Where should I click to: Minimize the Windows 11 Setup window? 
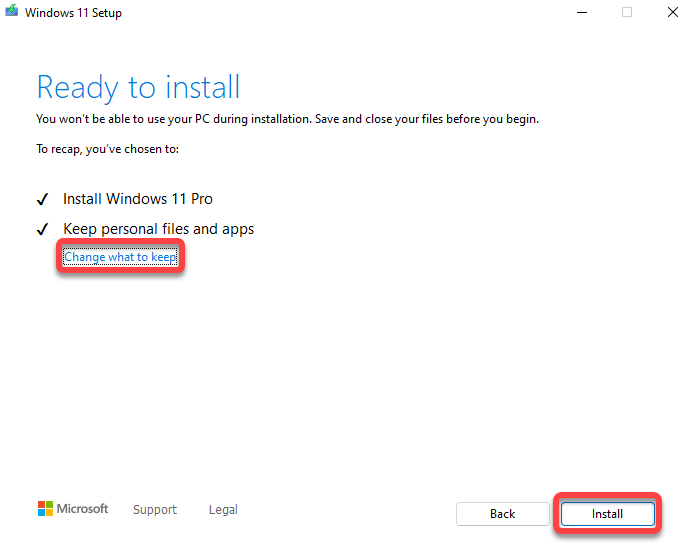coord(582,12)
